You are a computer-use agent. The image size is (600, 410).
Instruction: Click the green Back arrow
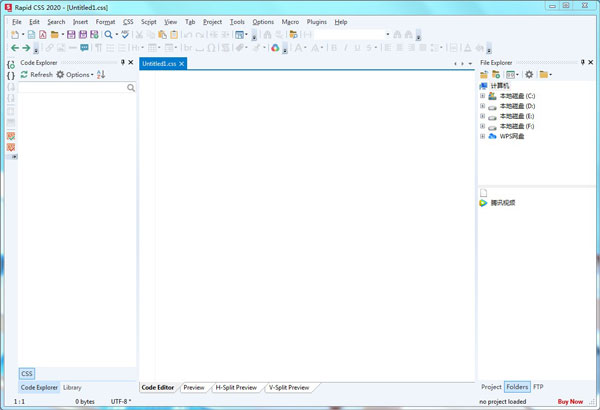point(15,48)
